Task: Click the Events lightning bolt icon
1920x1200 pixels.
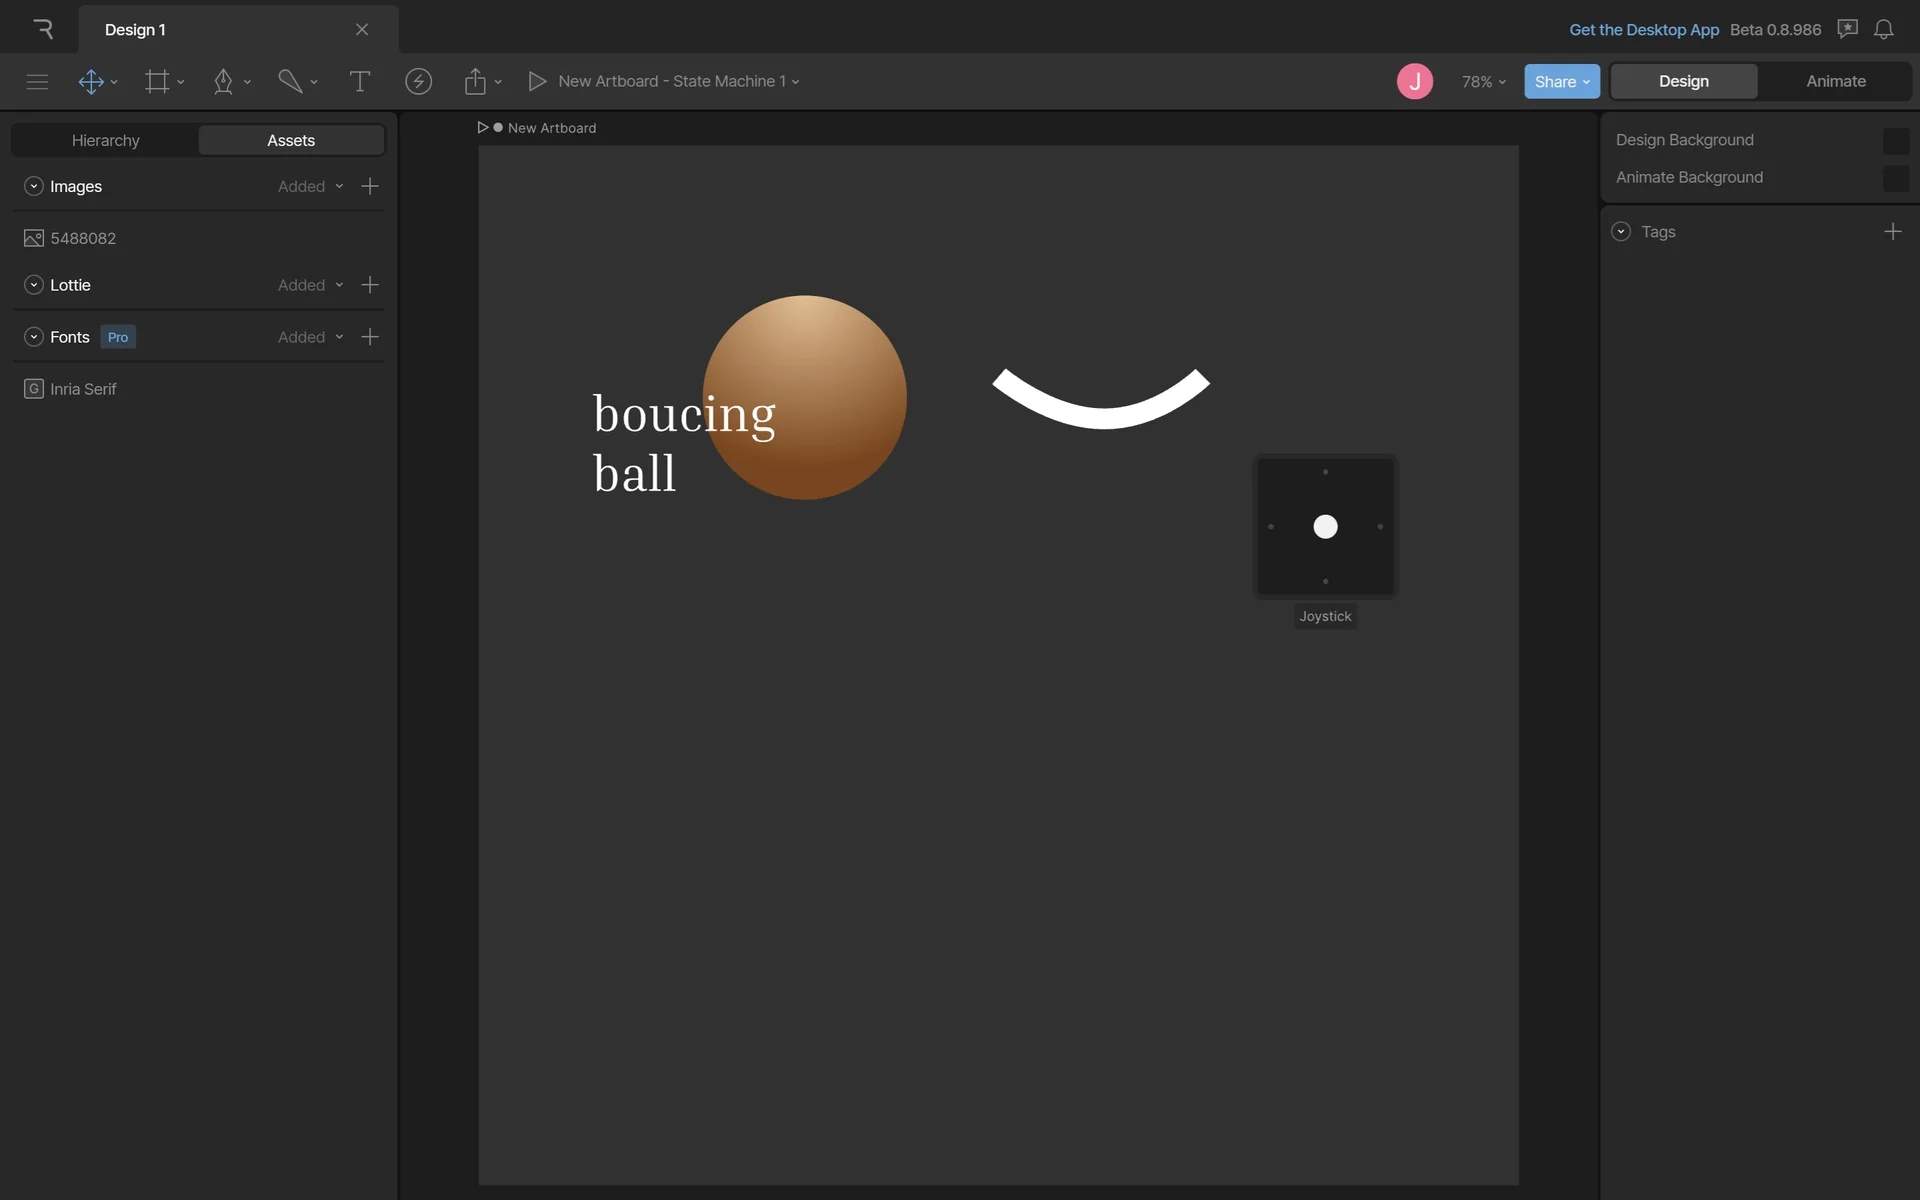Action: (x=418, y=81)
